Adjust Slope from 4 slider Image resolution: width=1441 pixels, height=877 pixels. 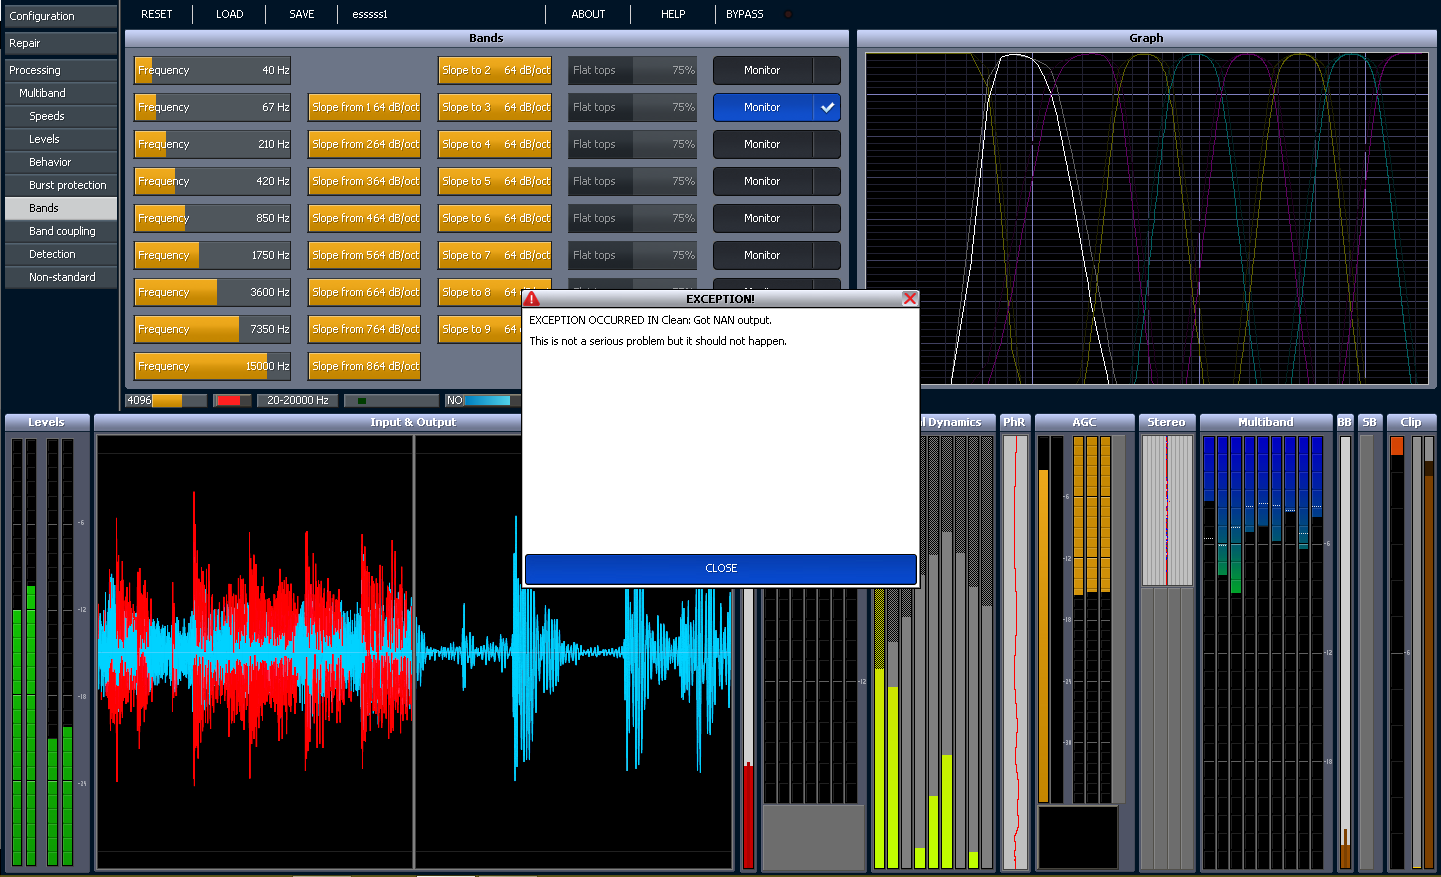tap(364, 218)
